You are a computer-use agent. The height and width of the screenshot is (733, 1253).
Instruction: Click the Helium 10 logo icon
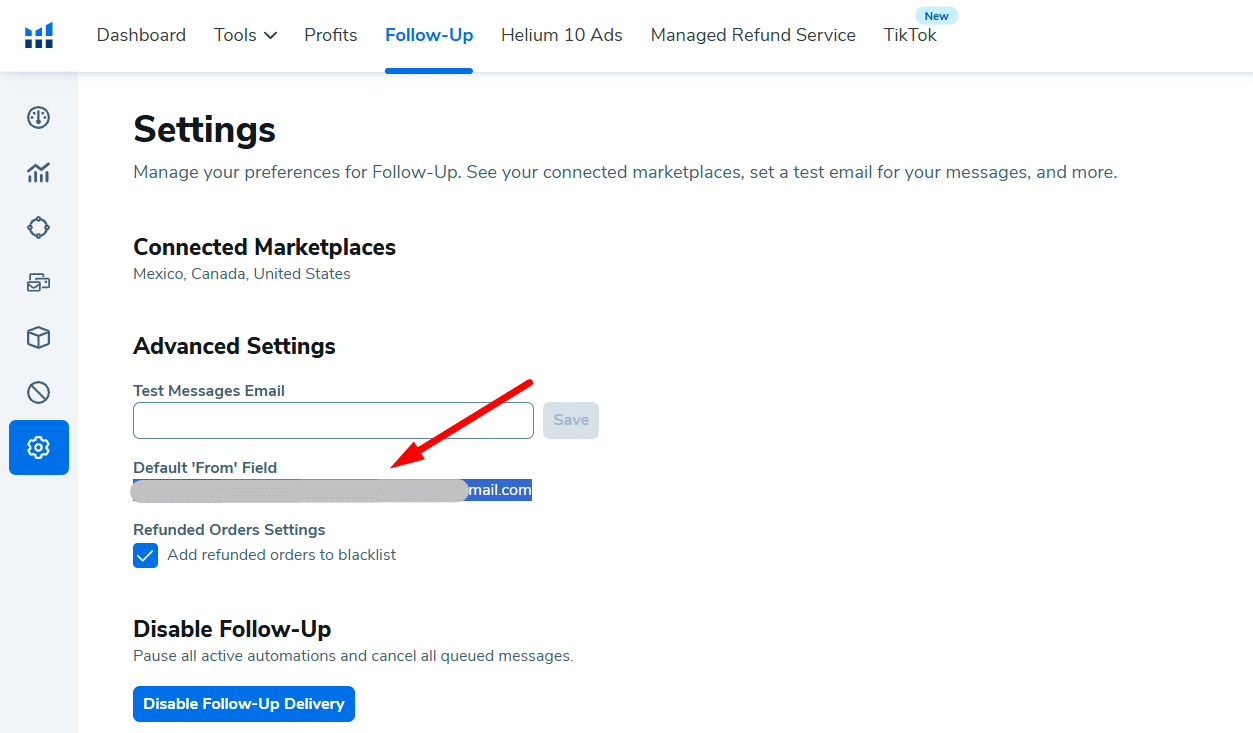pyautogui.click(x=39, y=36)
